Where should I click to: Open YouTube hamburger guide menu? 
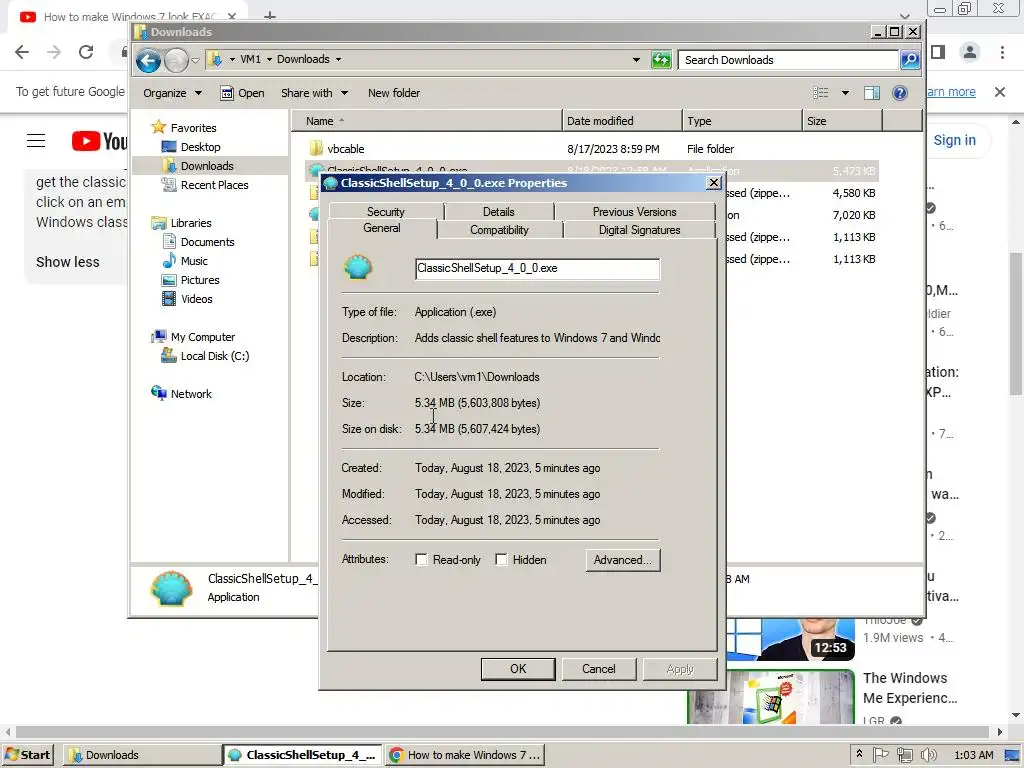tap(36, 140)
